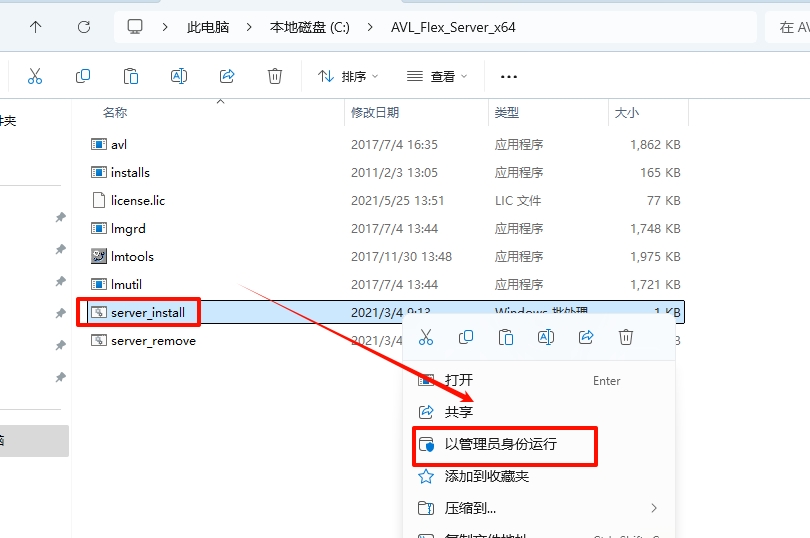This screenshot has height=538, width=810.
Task: Expand chevron after 本地磁盘 (C:) in address bar
Action: coord(370,27)
